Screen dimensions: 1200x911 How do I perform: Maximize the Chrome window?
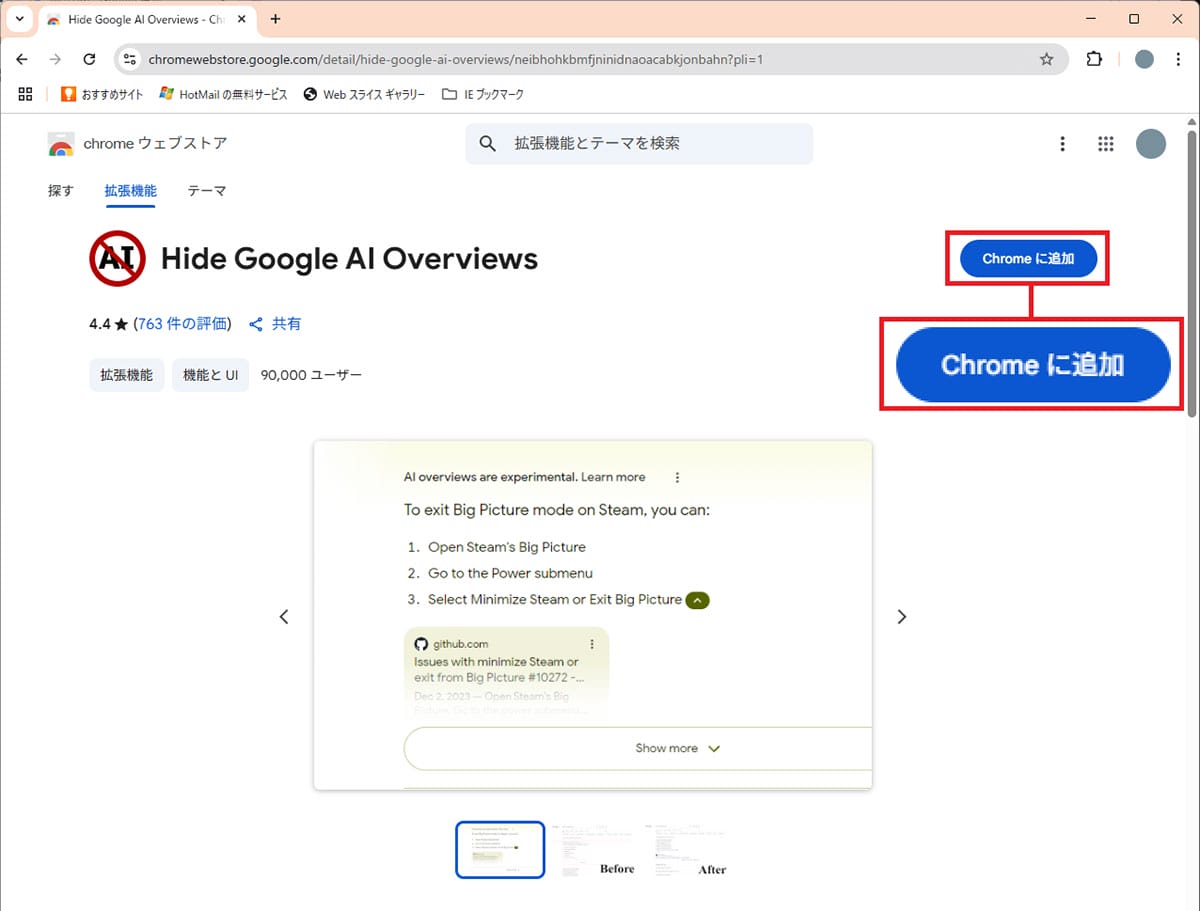point(1134,19)
